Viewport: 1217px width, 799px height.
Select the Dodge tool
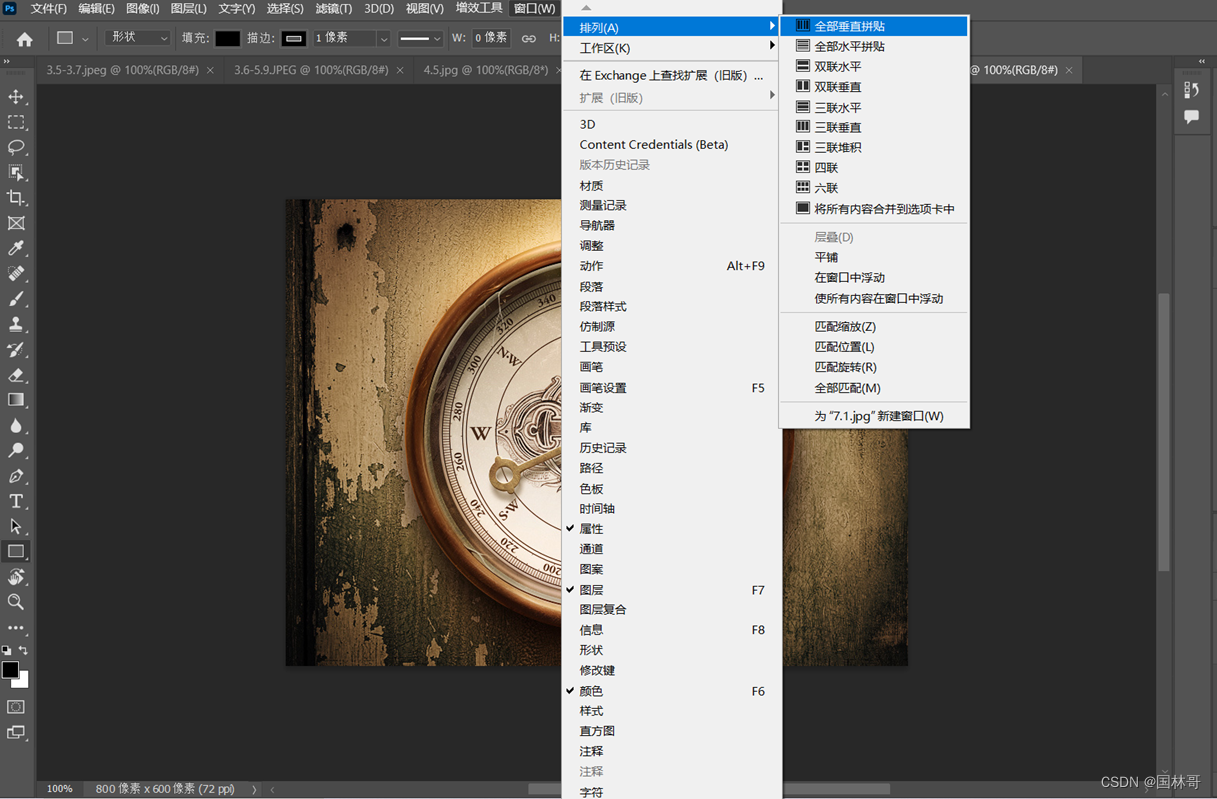click(x=16, y=451)
